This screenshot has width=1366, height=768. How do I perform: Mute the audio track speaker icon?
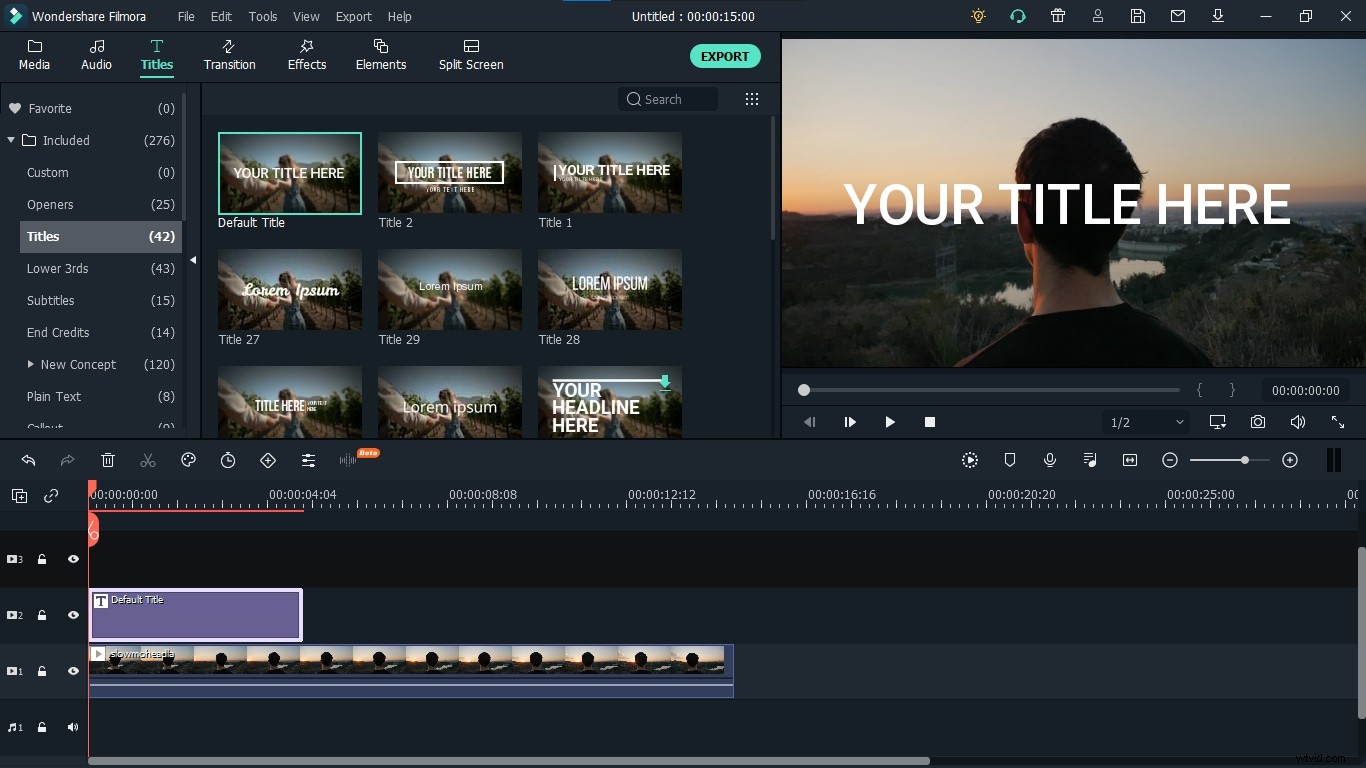click(x=72, y=727)
